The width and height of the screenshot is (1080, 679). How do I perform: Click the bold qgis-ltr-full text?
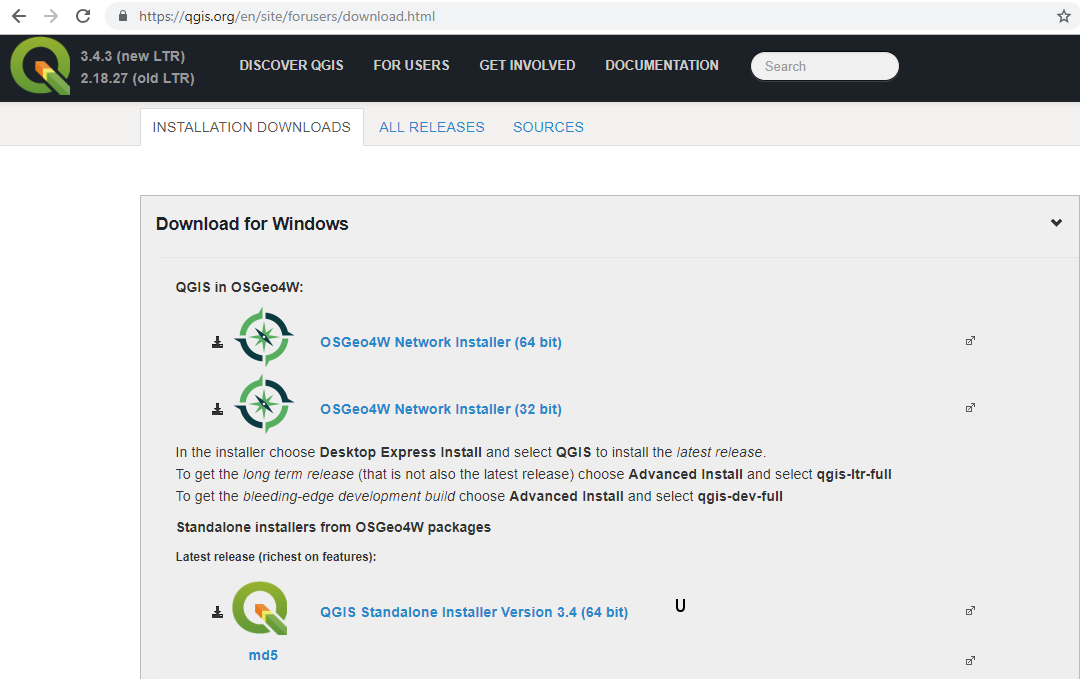click(854, 474)
